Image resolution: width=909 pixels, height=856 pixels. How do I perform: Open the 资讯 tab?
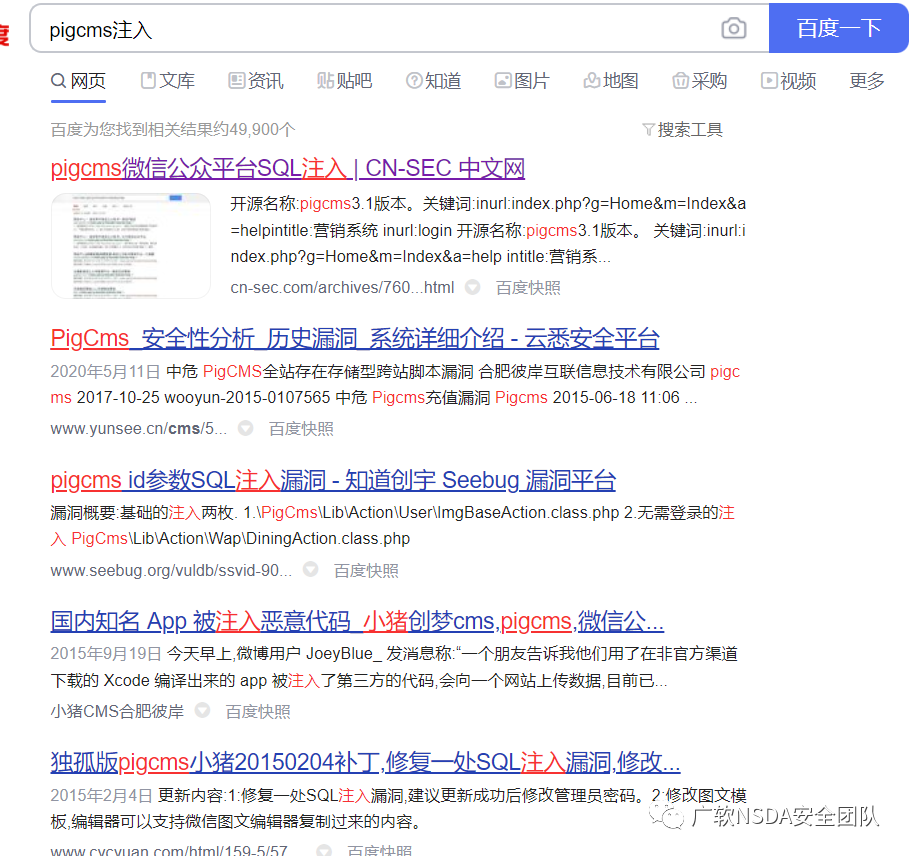pyautogui.click(x=256, y=81)
